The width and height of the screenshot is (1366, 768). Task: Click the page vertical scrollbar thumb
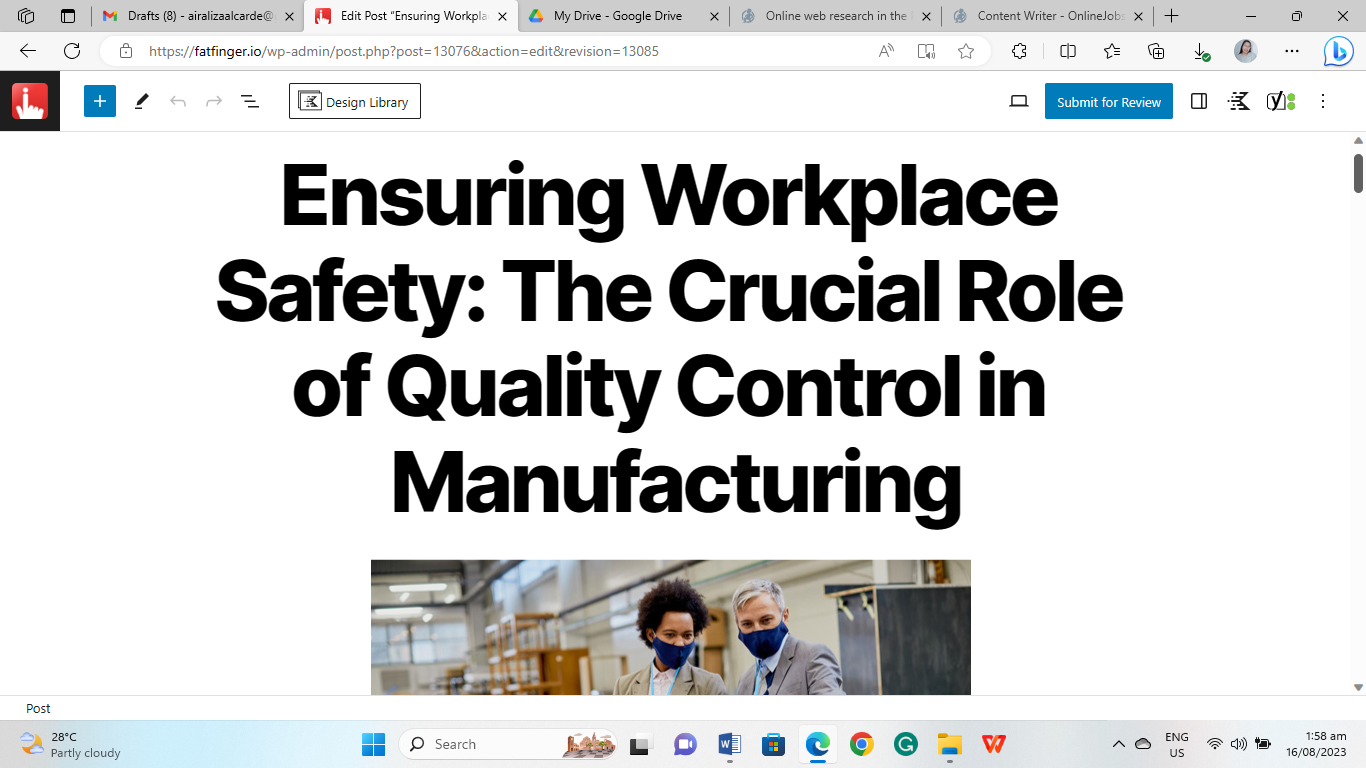pyautogui.click(x=1358, y=173)
